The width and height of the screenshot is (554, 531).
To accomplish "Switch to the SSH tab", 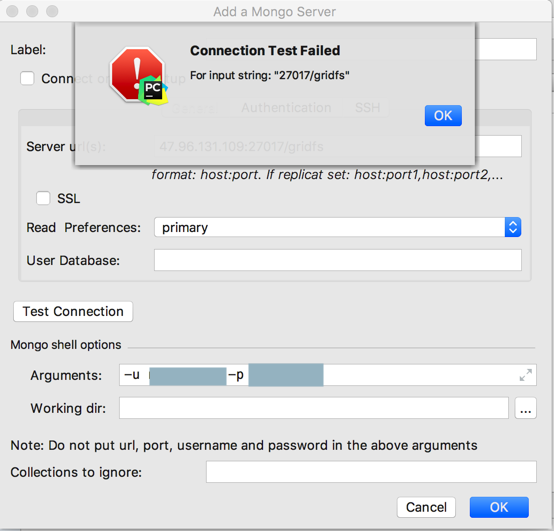I will coord(367,107).
